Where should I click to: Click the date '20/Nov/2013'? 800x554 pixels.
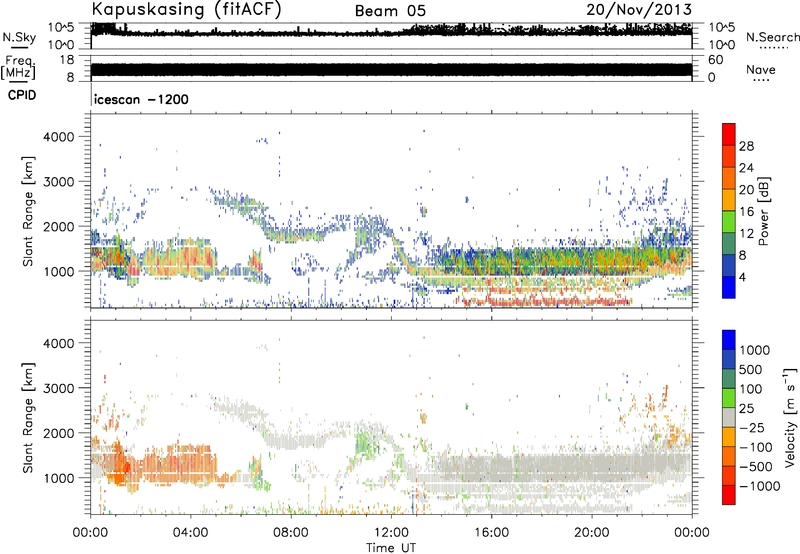(639, 9)
